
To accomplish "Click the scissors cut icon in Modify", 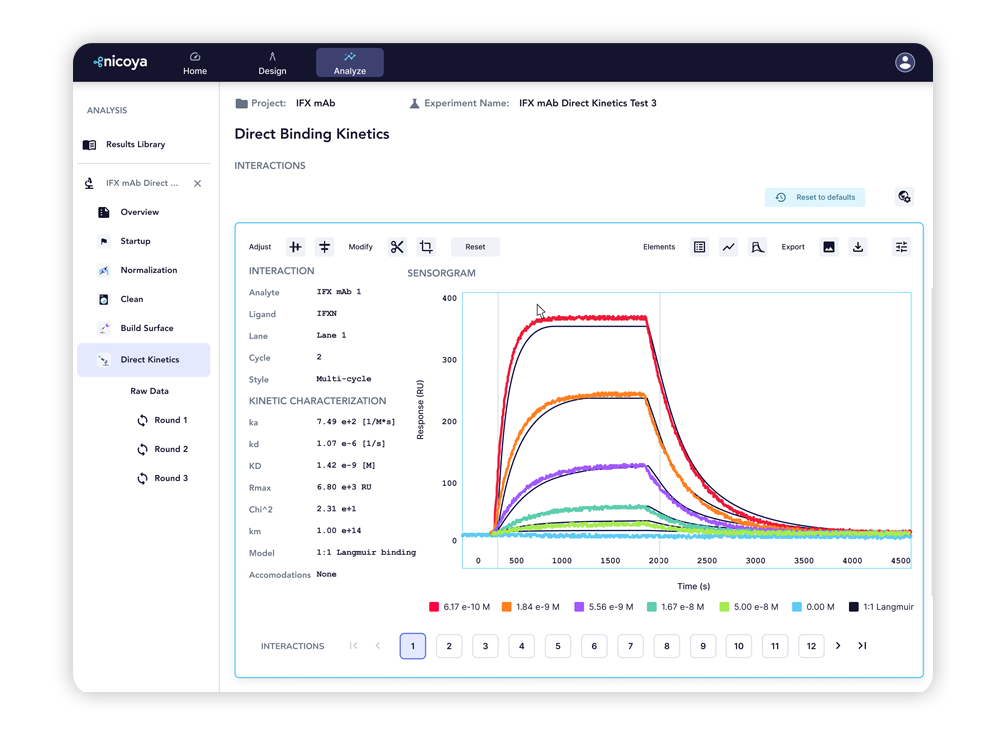I will [397, 247].
